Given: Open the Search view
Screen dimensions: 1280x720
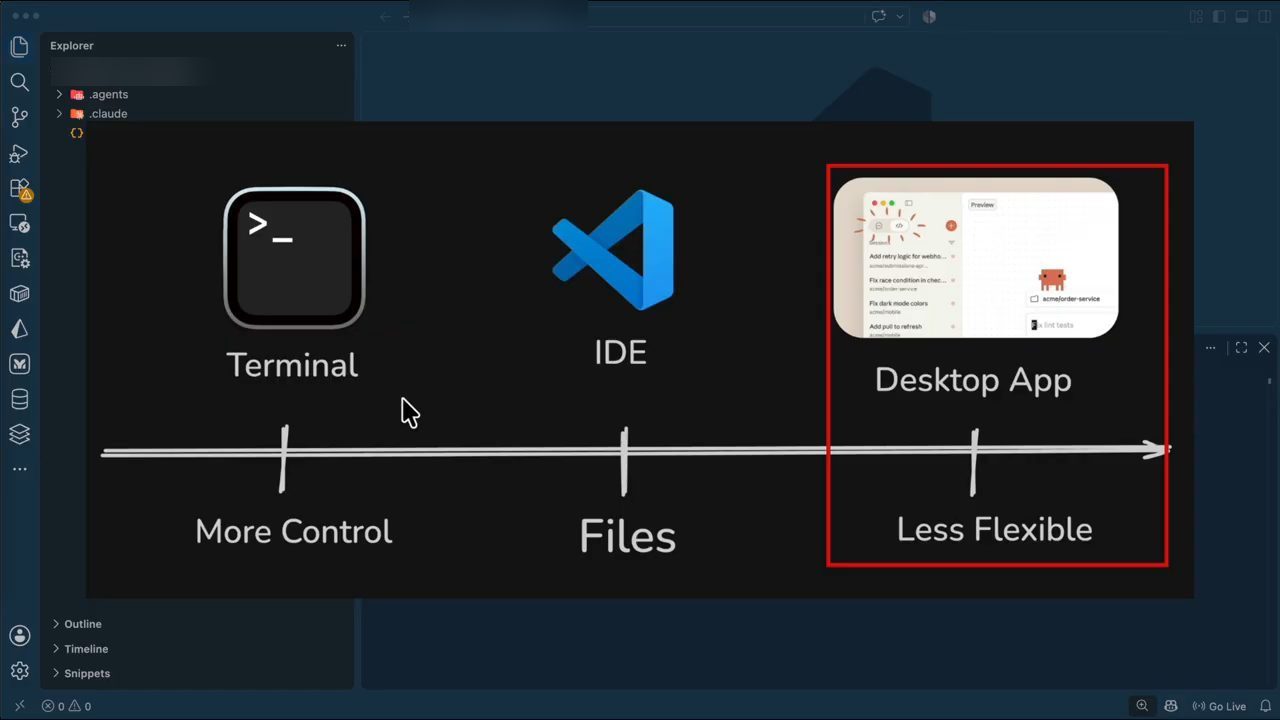Looking at the screenshot, I should [x=19, y=82].
